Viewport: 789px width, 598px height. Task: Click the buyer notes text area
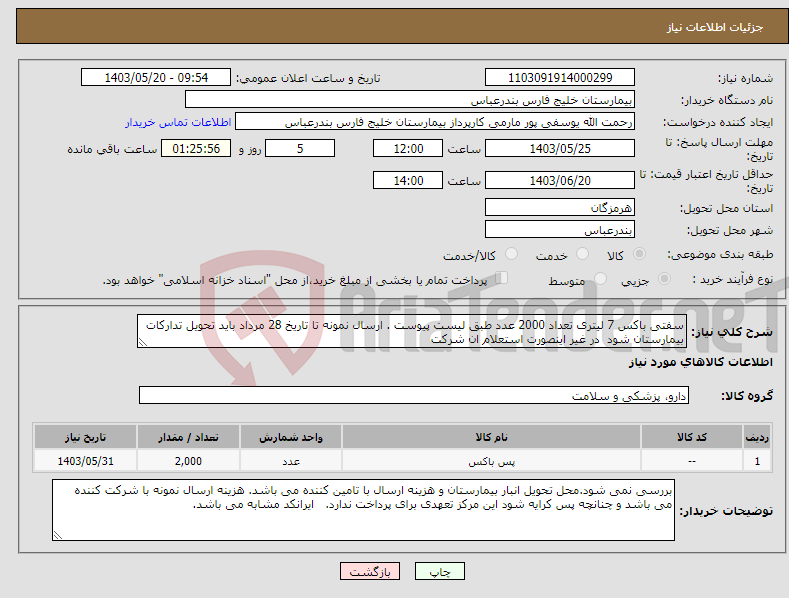pyautogui.click(x=363, y=510)
